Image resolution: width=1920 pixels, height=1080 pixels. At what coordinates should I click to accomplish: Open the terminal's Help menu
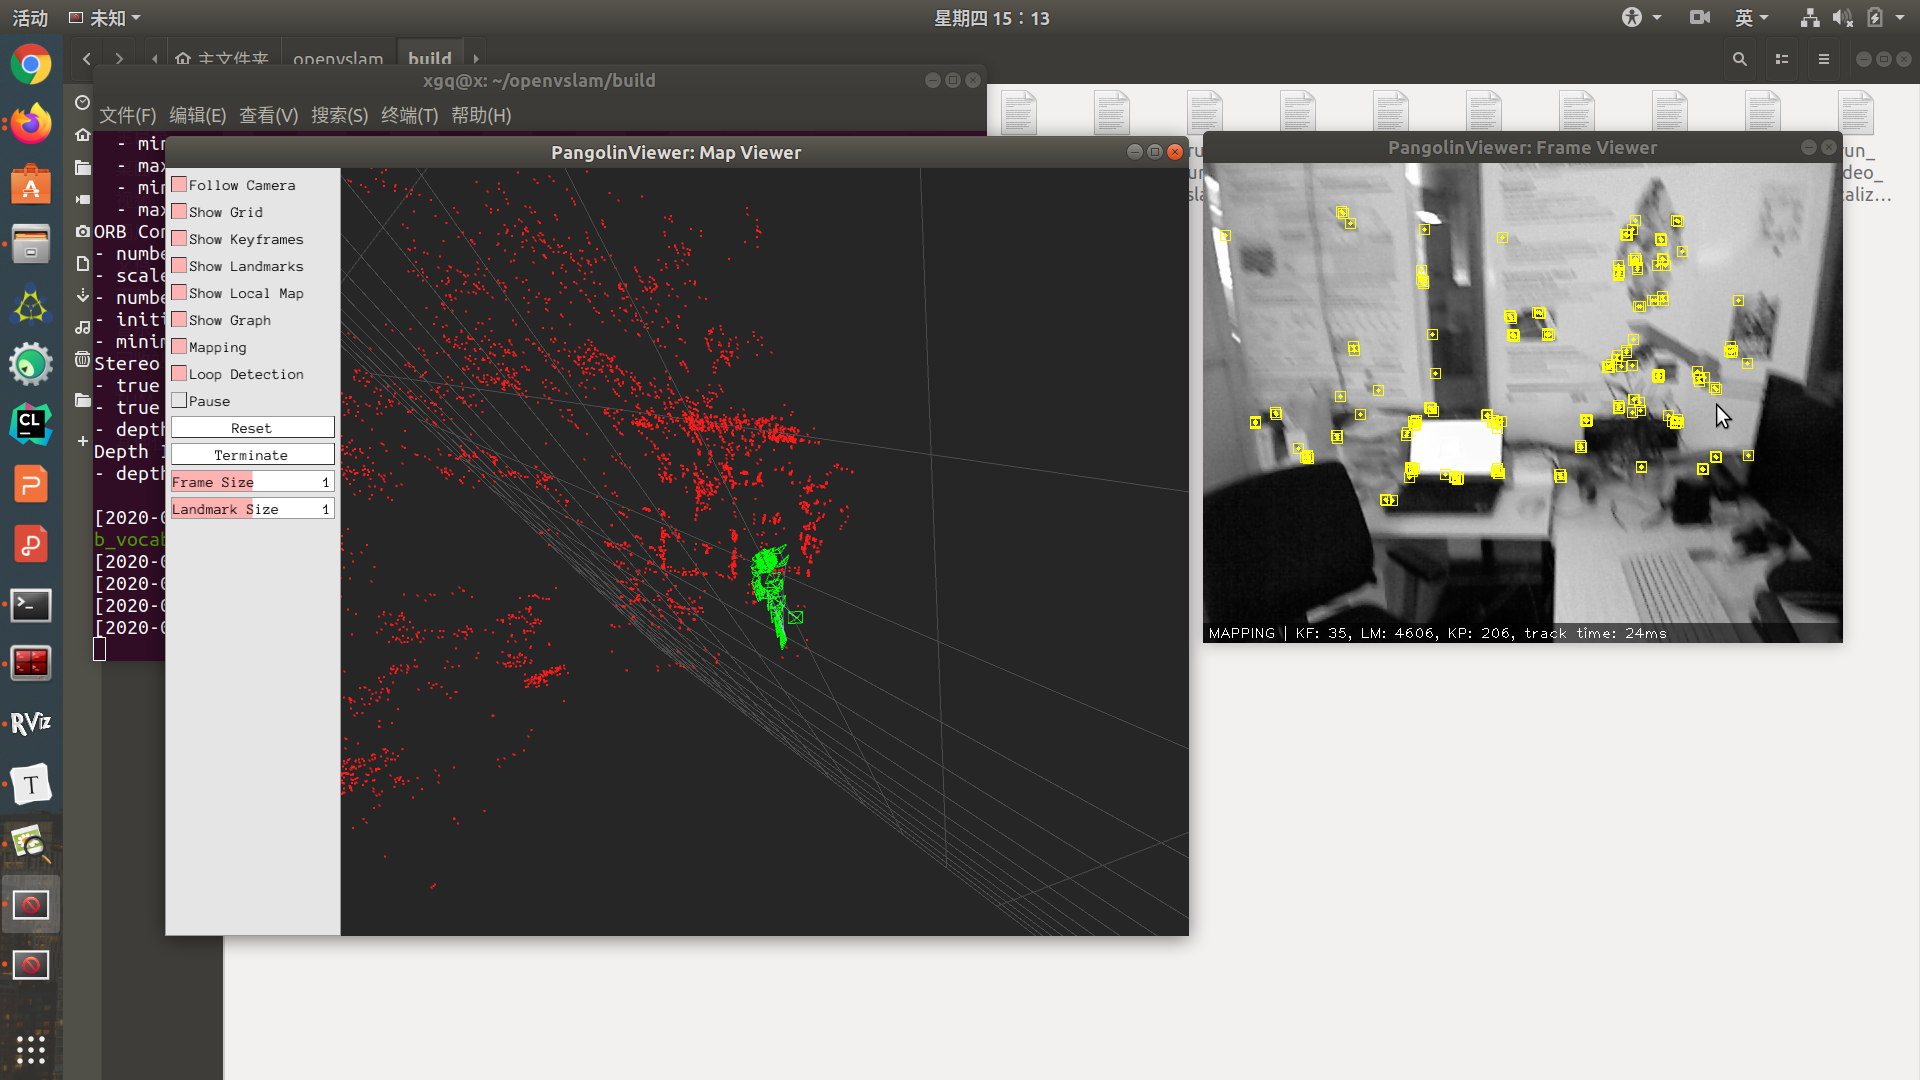pyautogui.click(x=481, y=115)
